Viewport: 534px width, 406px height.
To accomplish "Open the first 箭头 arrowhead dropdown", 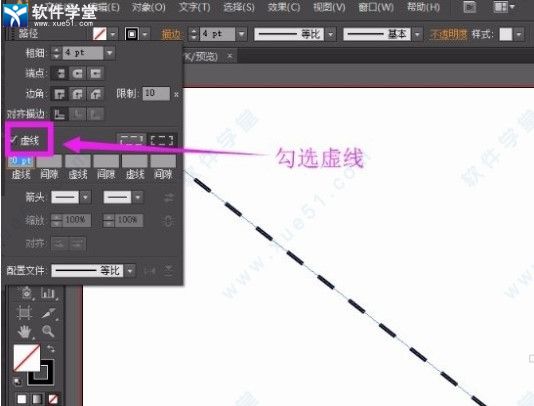I will (x=85, y=197).
